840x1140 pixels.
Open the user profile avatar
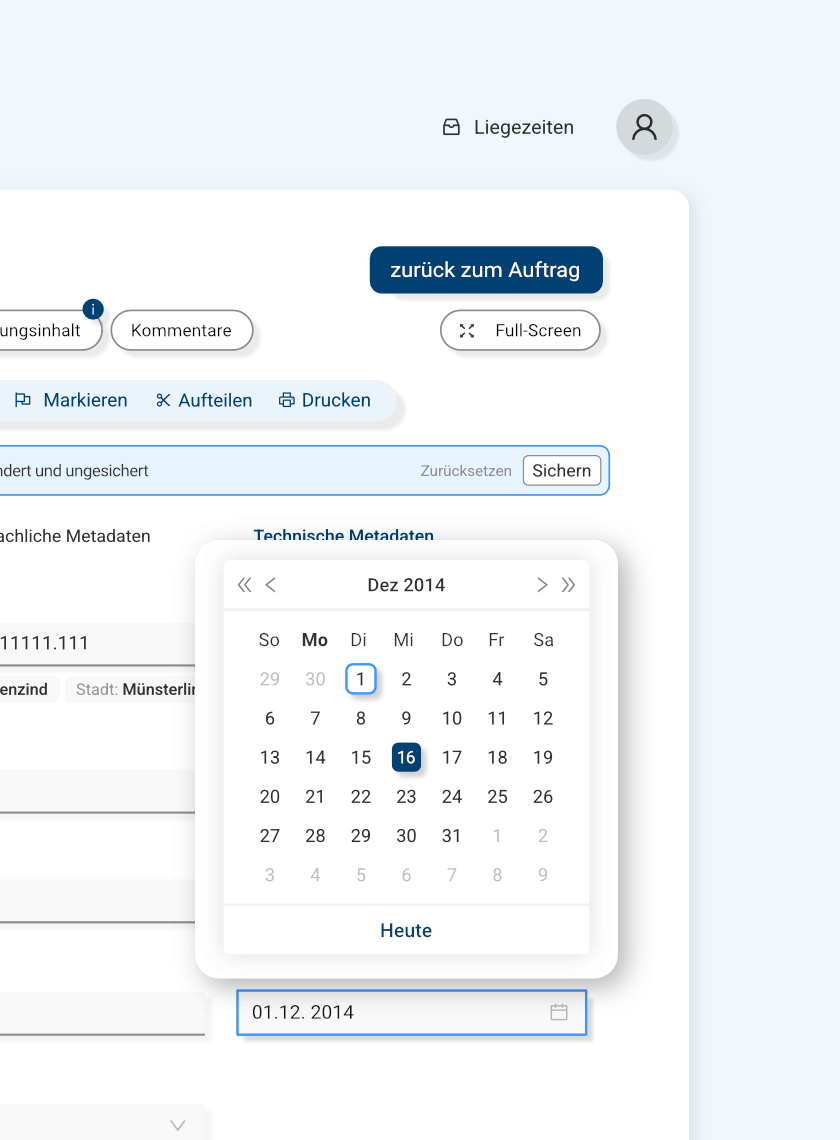(x=644, y=127)
